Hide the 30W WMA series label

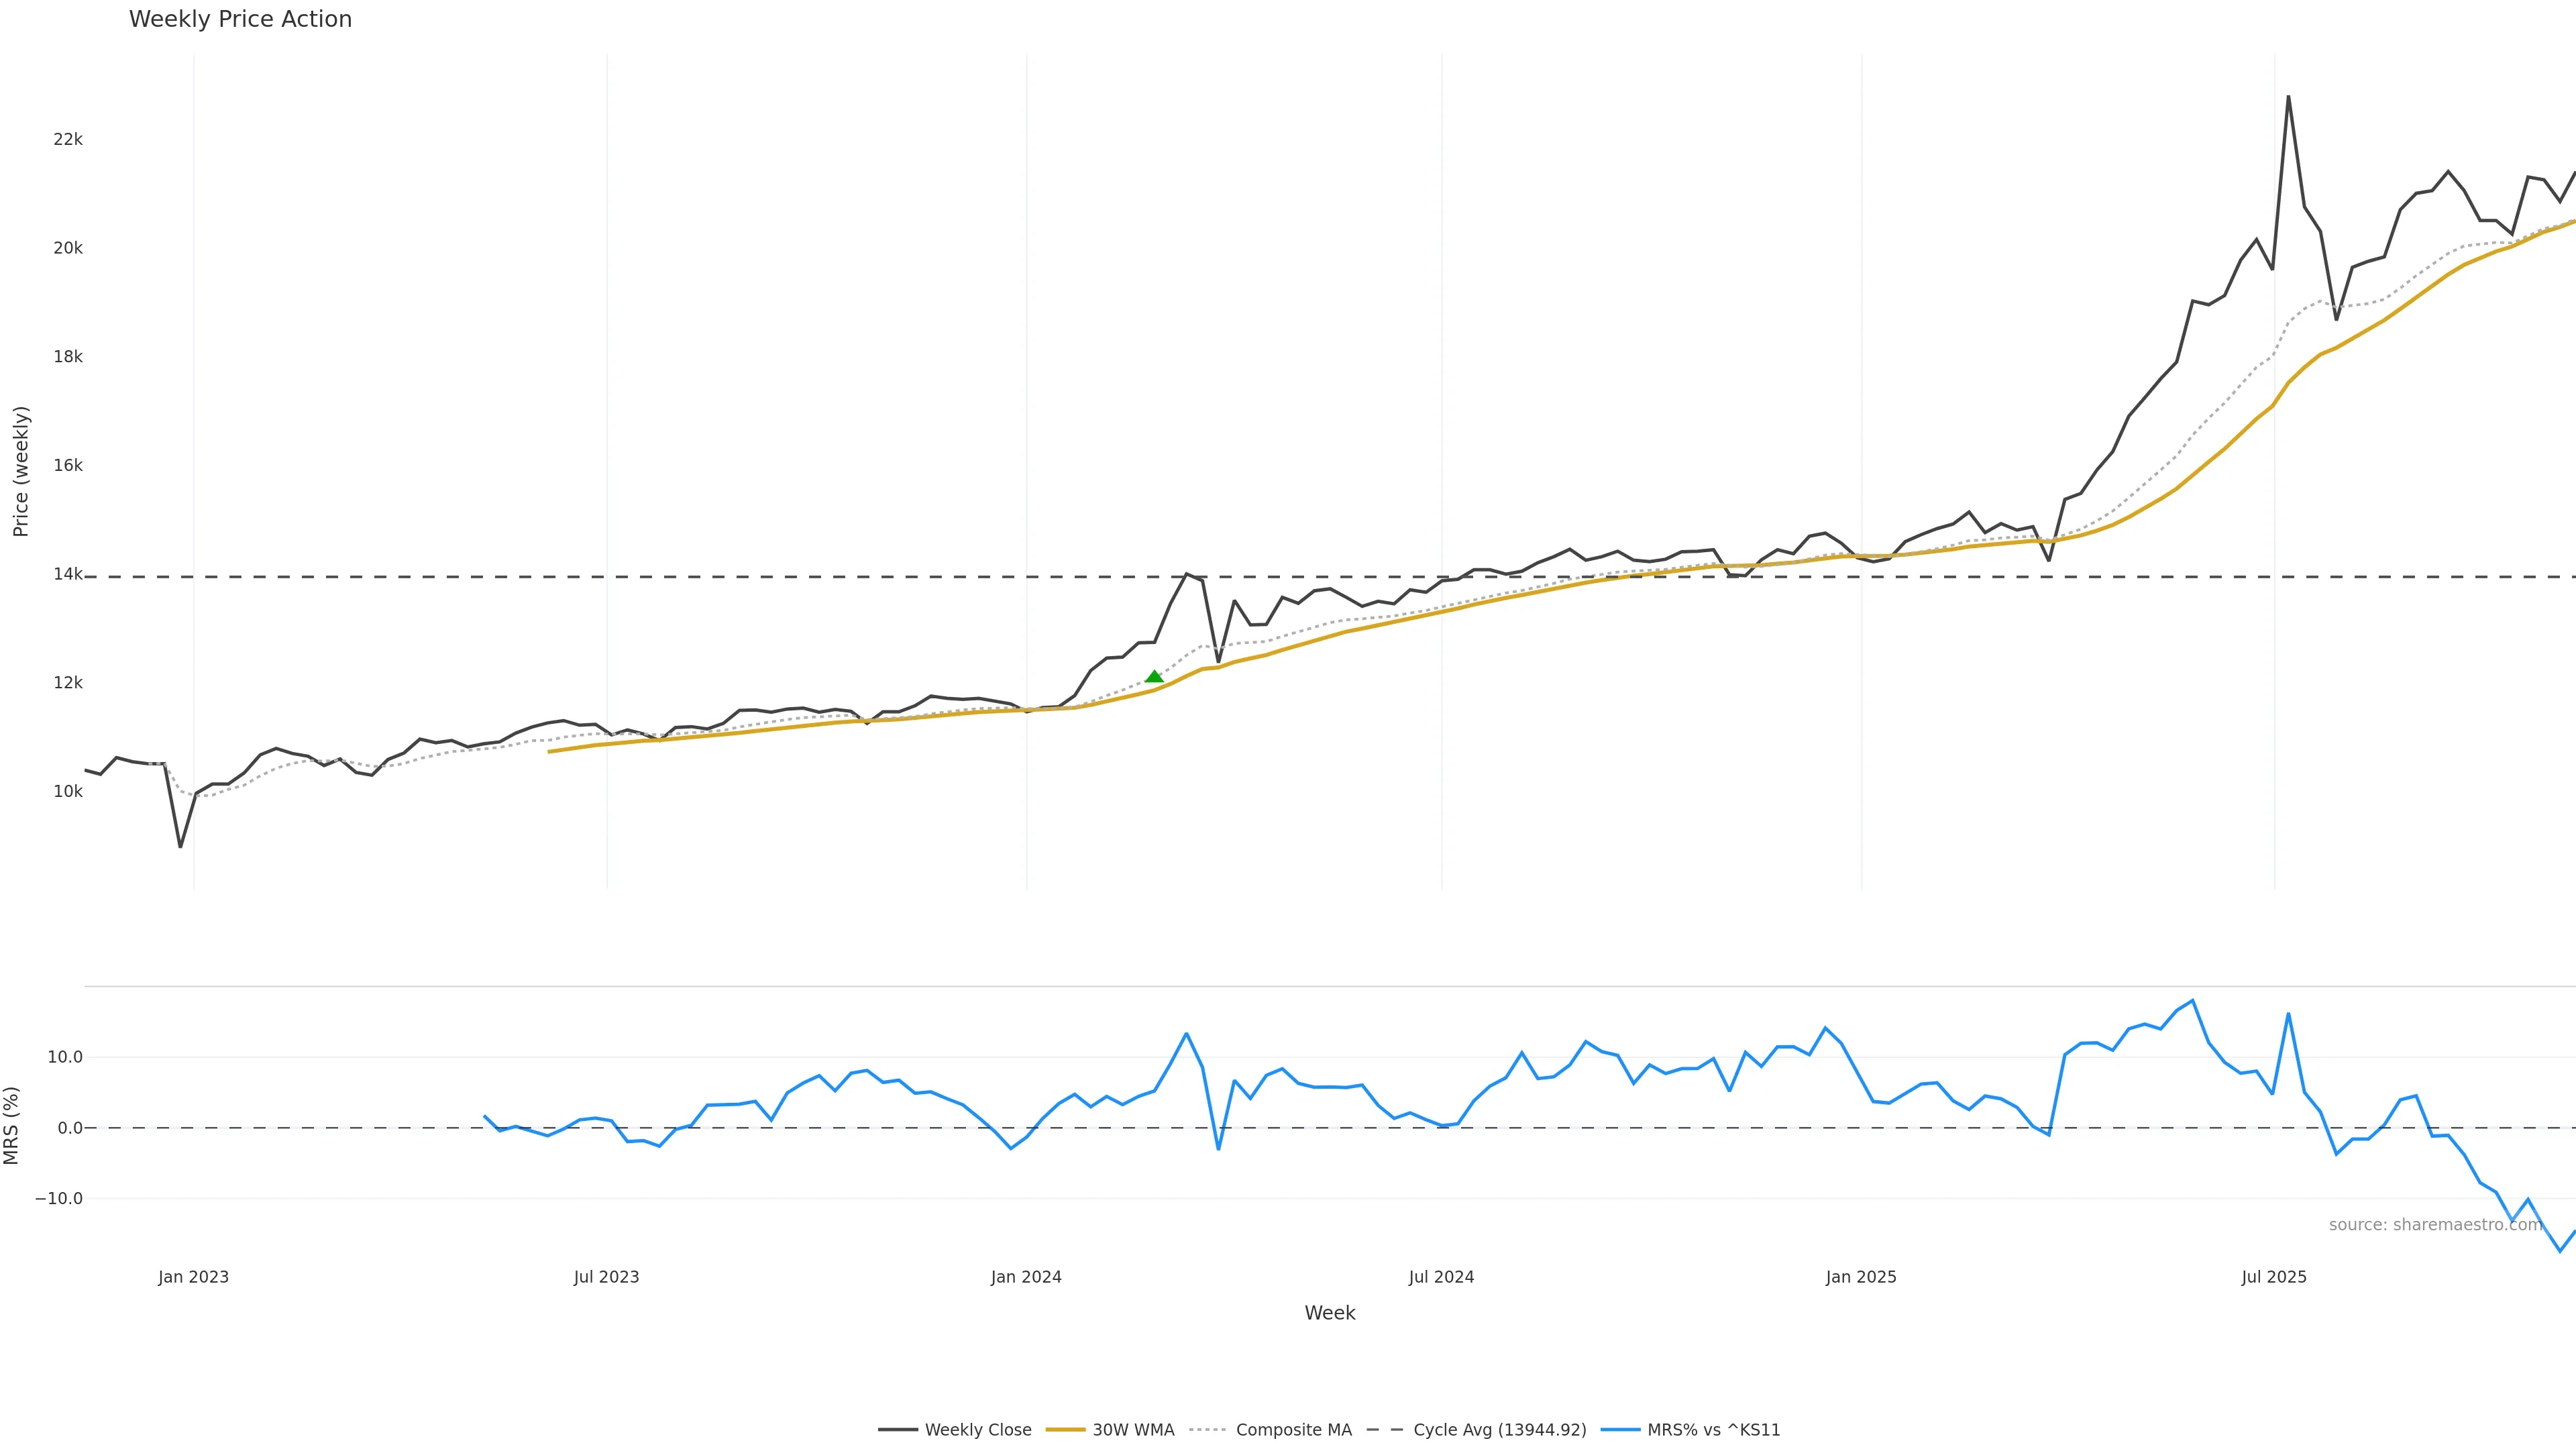point(1133,1430)
